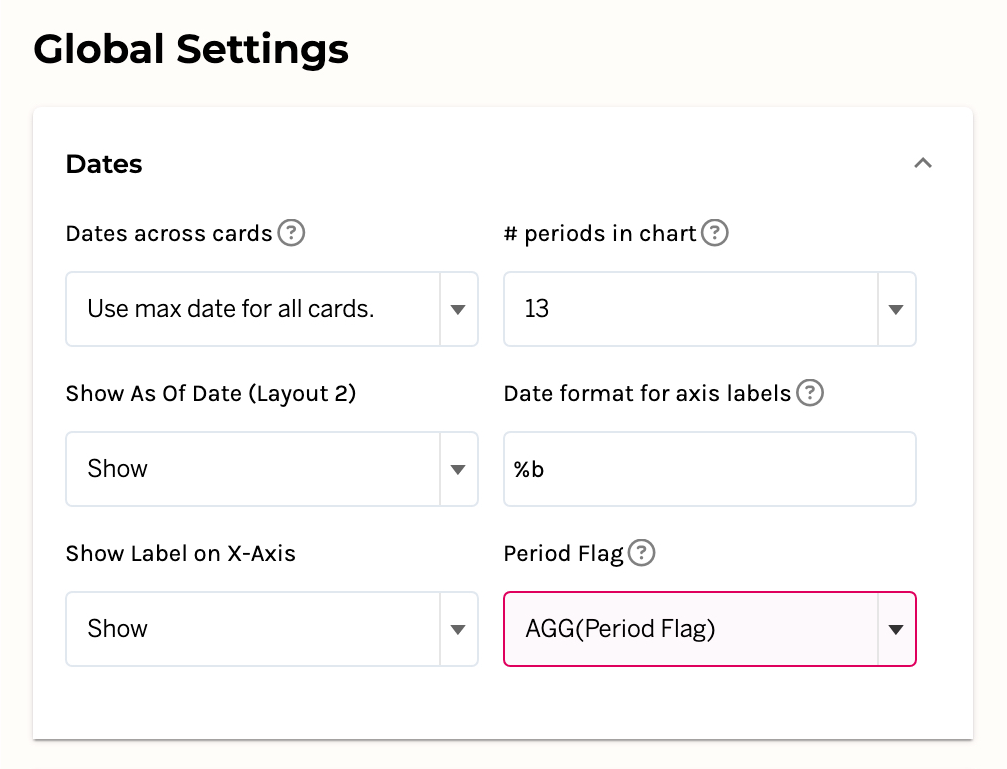Click help icon for # periods in chart
Image resolution: width=1007 pixels, height=769 pixels.
tap(714, 233)
